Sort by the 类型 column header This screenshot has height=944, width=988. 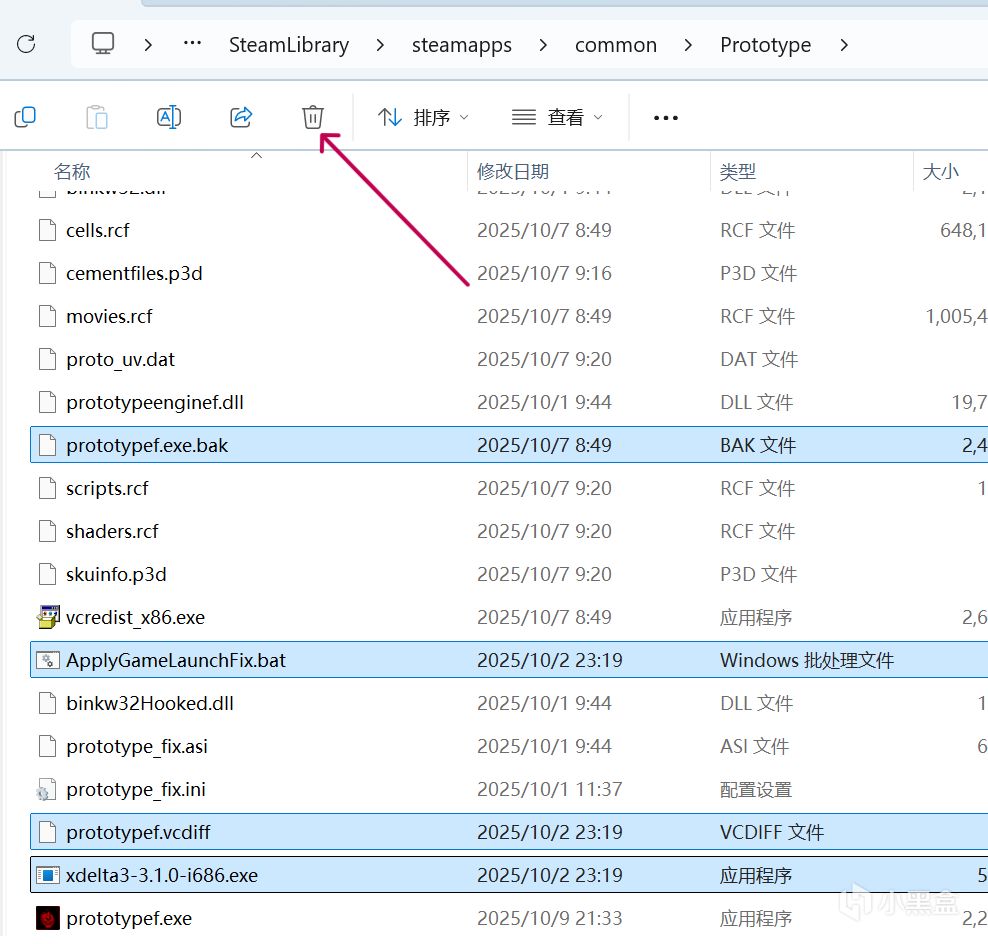pos(738,171)
